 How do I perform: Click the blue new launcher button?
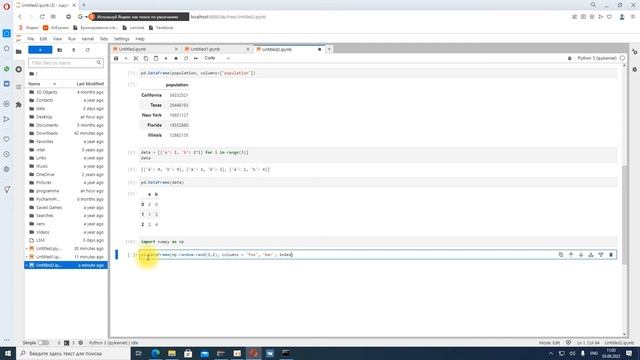click(40, 50)
